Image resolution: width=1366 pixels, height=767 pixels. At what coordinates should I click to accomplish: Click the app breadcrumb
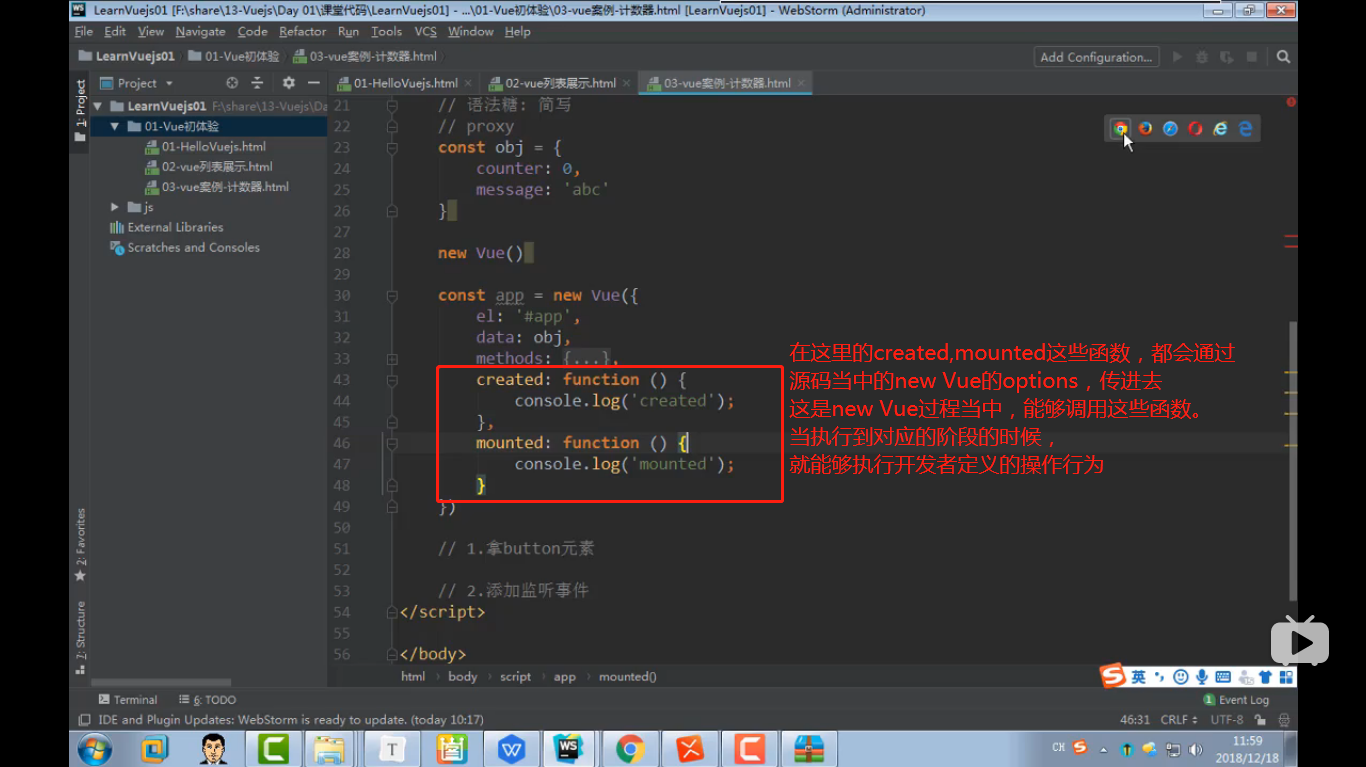[x=565, y=677]
